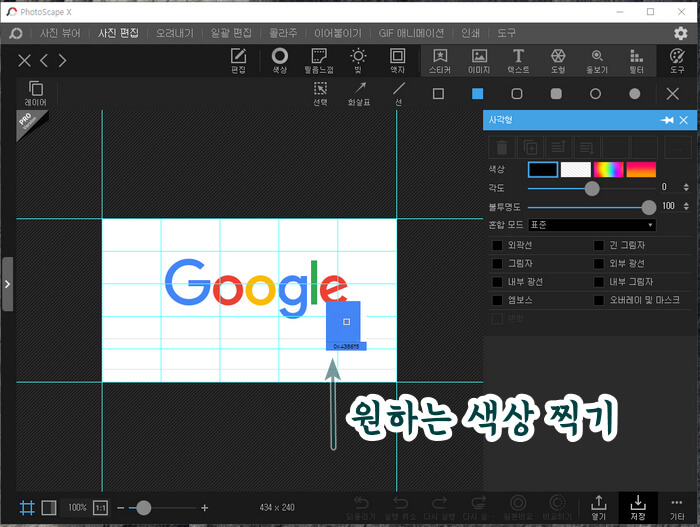Click the zoom slider handle

pyautogui.click(x=143, y=508)
